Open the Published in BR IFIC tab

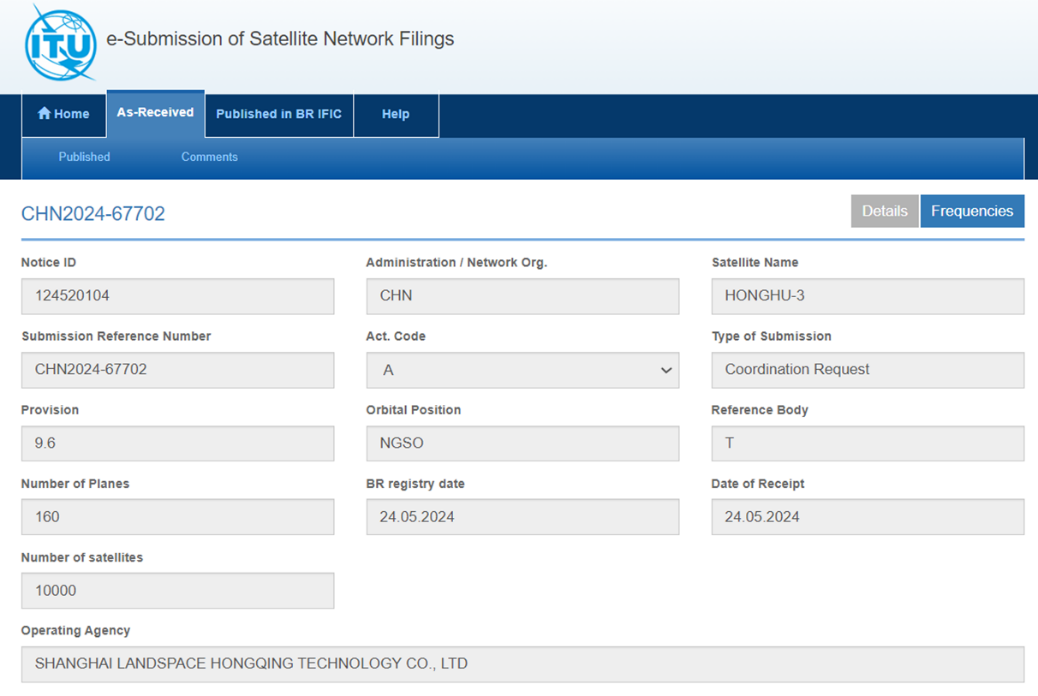(x=279, y=114)
